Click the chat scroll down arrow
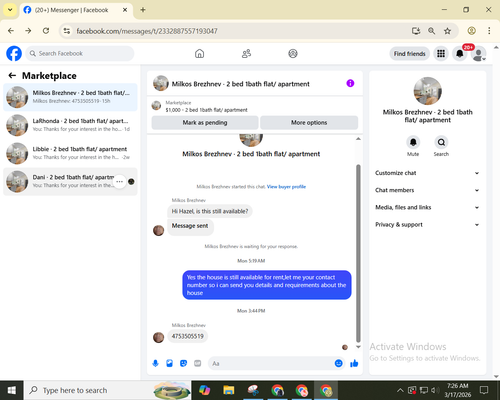The height and width of the screenshot is (400, 500). pyautogui.click(x=358, y=347)
